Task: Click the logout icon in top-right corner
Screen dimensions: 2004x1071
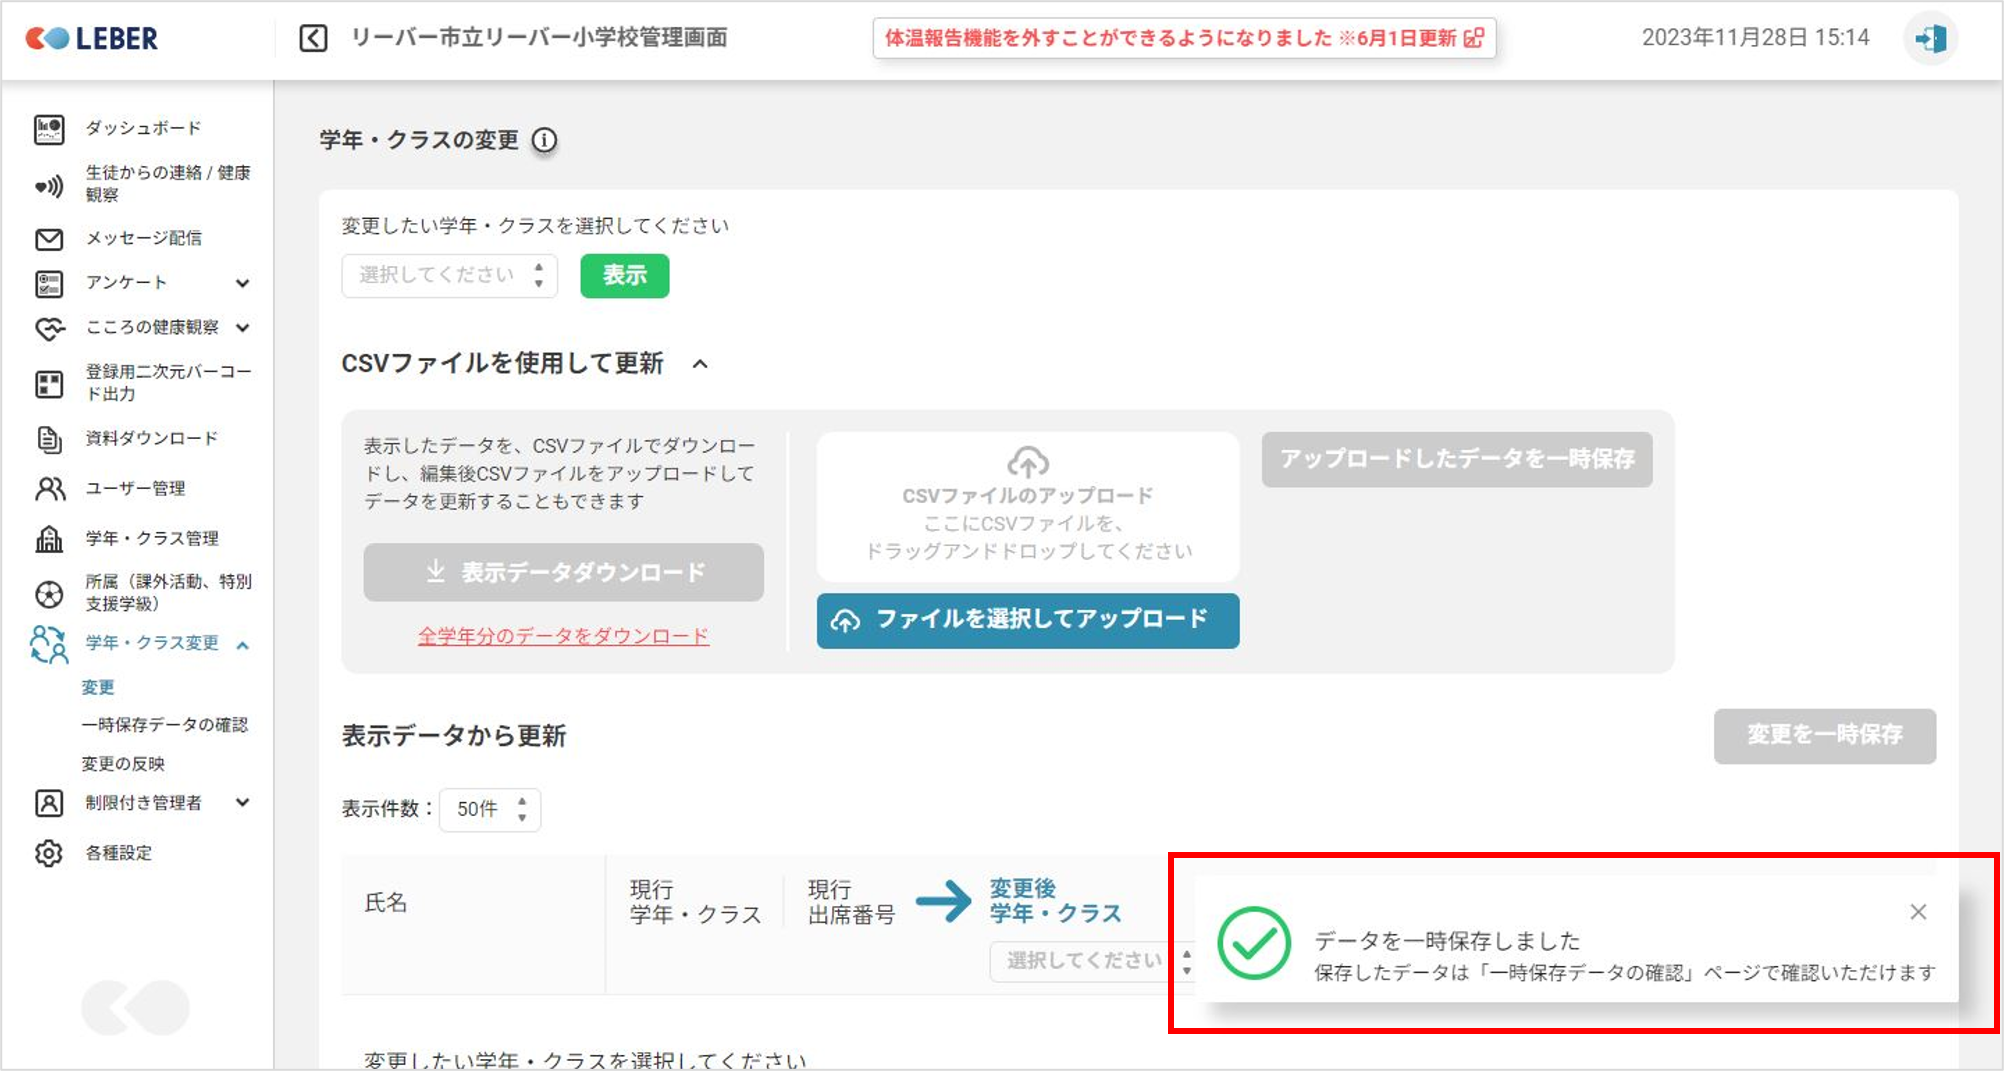Action: [1929, 39]
